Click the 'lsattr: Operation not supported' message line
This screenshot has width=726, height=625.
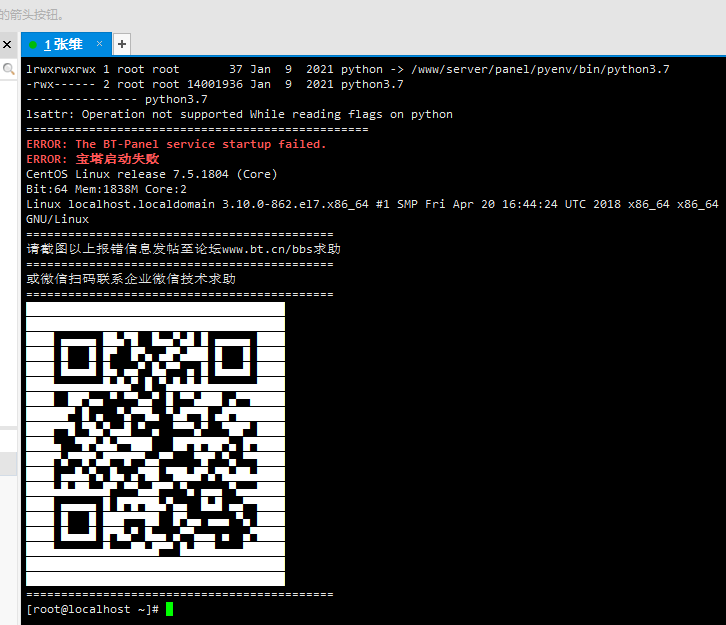pyautogui.click(x=239, y=114)
